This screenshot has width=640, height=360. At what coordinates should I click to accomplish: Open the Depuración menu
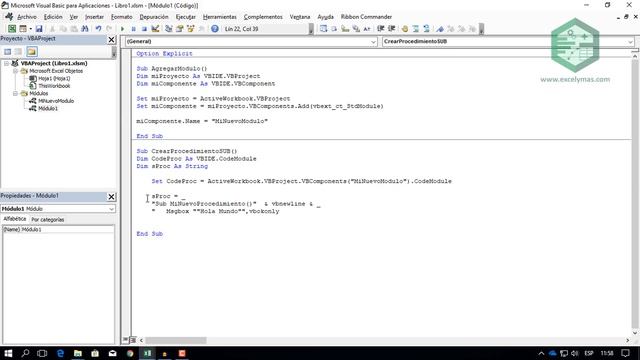[x=154, y=17]
